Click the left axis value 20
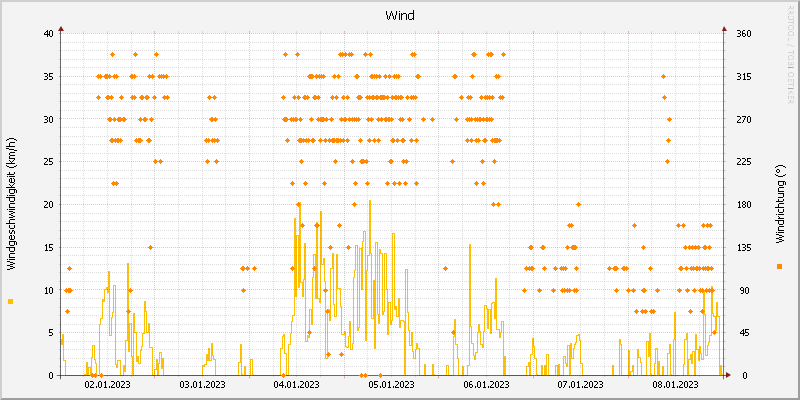The height and width of the screenshot is (400, 800). 48,205
